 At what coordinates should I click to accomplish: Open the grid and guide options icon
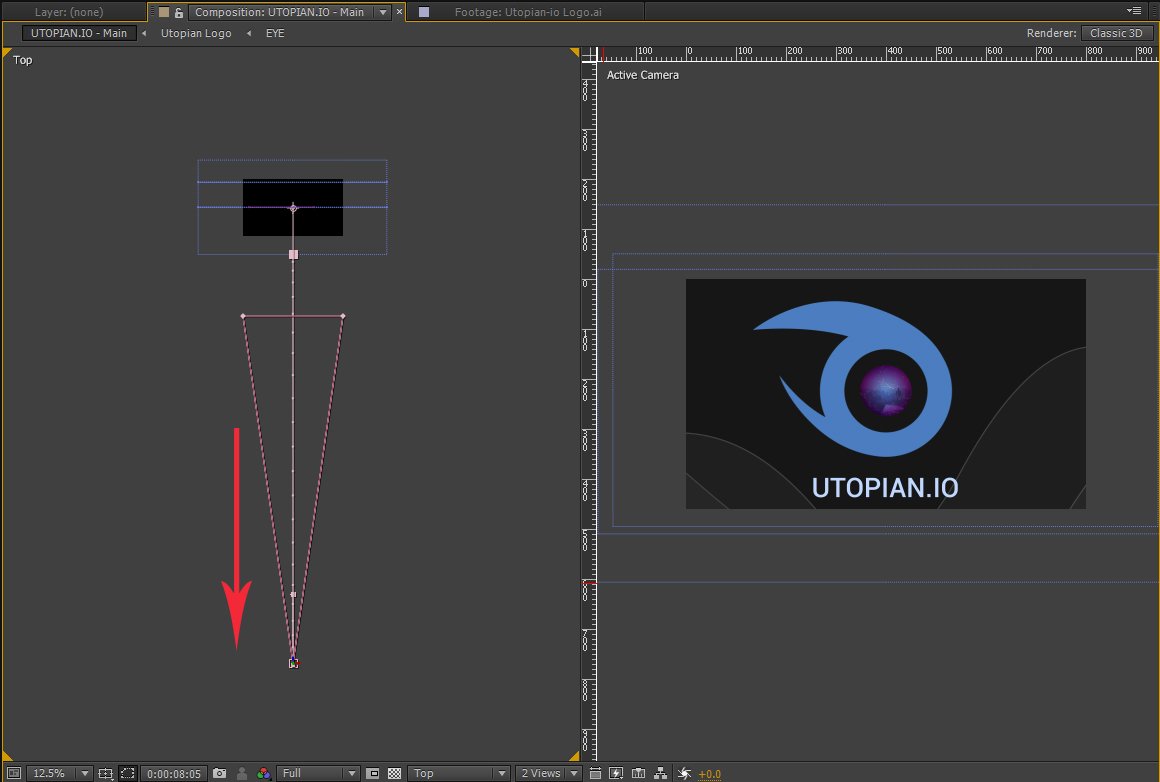(x=105, y=773)
